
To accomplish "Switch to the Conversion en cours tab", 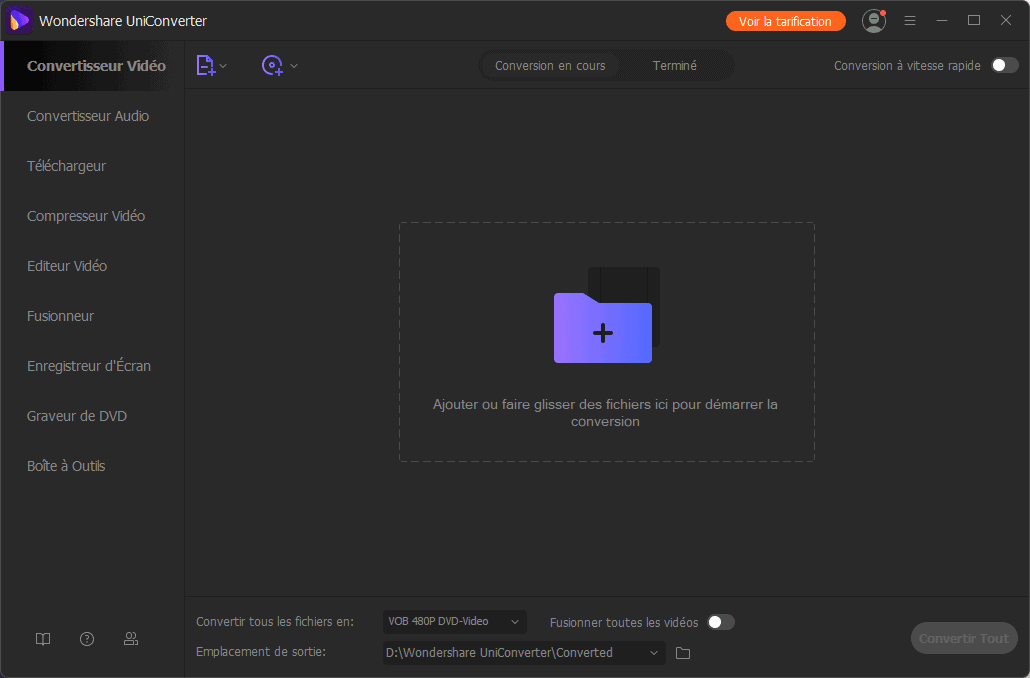I will click(x=550, y=66).
